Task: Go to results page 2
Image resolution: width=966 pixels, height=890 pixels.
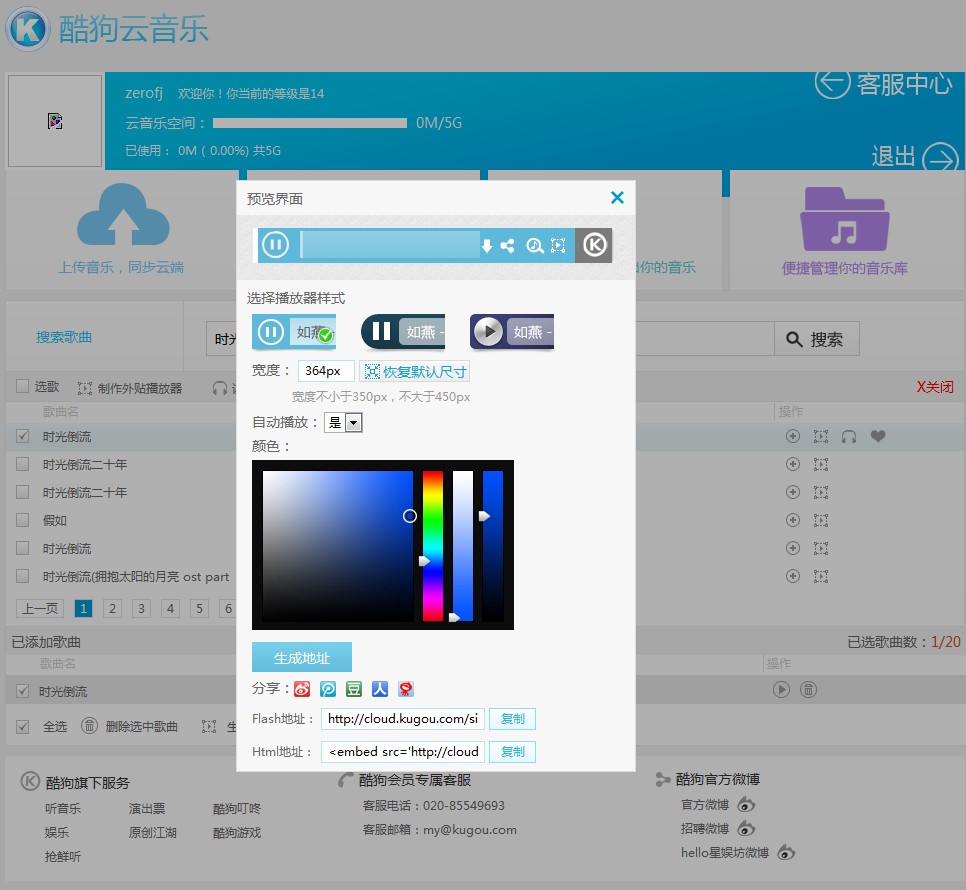Action: tap(112, 609)
